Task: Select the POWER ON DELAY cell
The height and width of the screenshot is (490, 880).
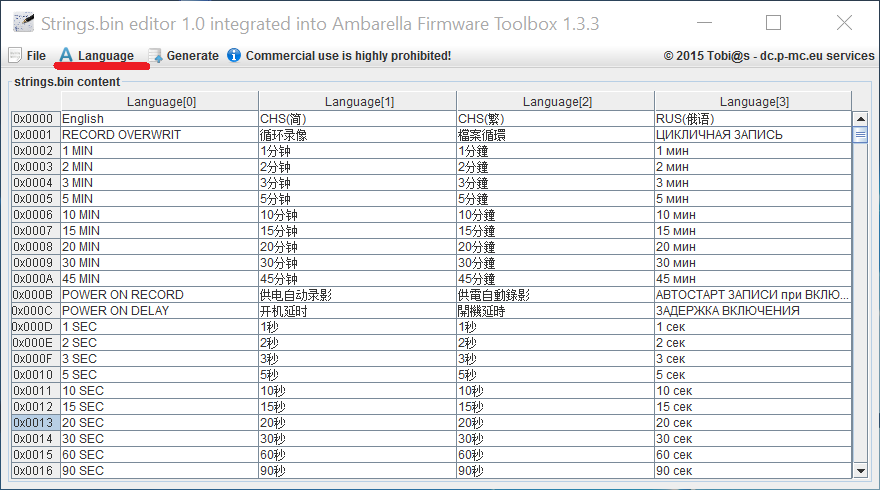Action: tap(158, 311)
